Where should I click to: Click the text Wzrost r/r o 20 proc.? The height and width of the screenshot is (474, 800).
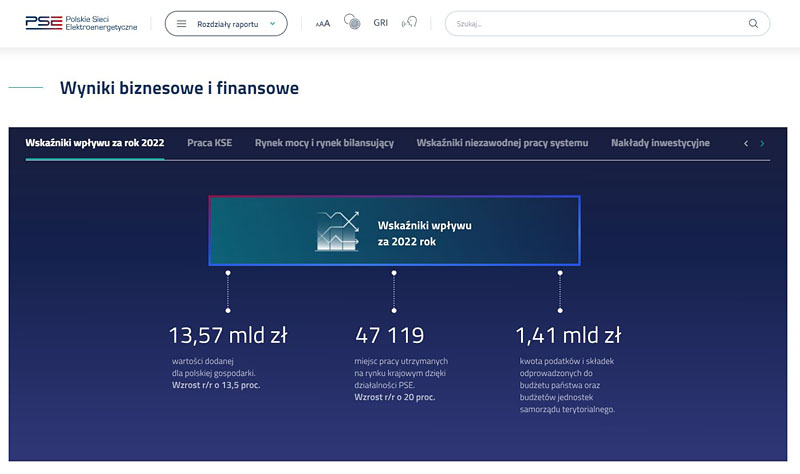(x=395, y=397)
